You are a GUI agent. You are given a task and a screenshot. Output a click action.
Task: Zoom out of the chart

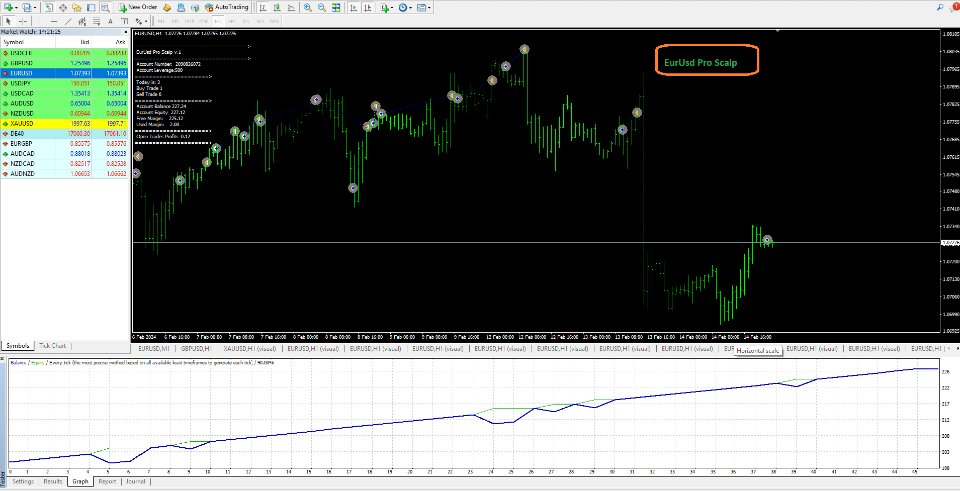(321, 7)
